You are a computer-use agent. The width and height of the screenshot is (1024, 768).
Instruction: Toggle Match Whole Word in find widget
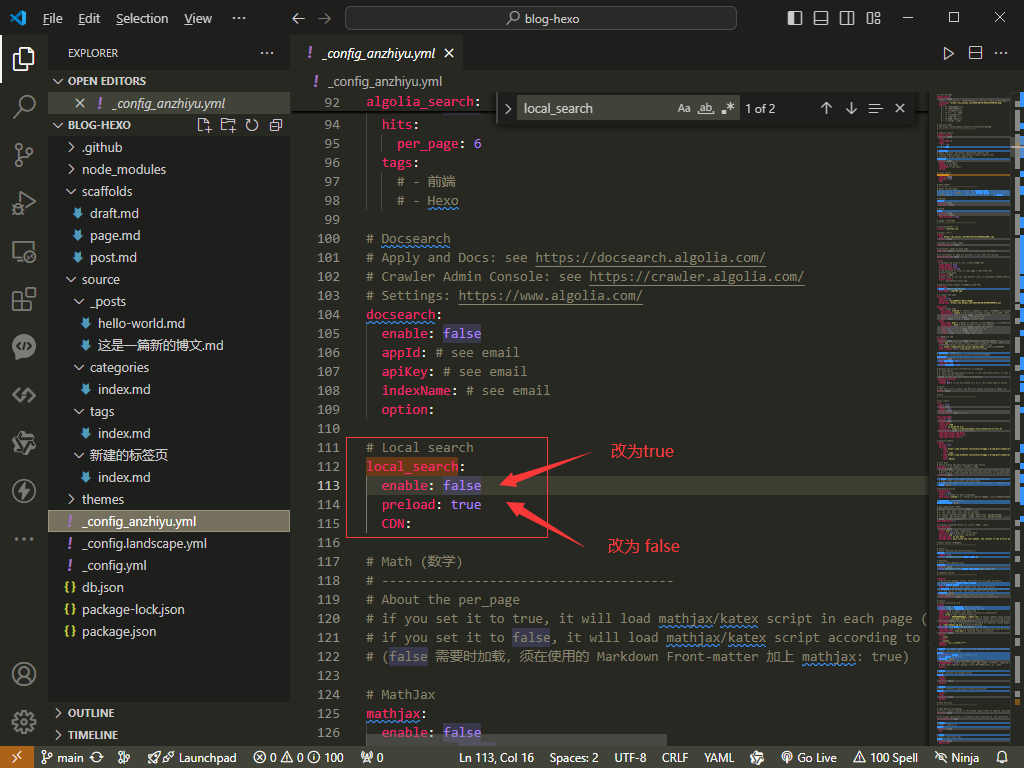pos(706,108)
